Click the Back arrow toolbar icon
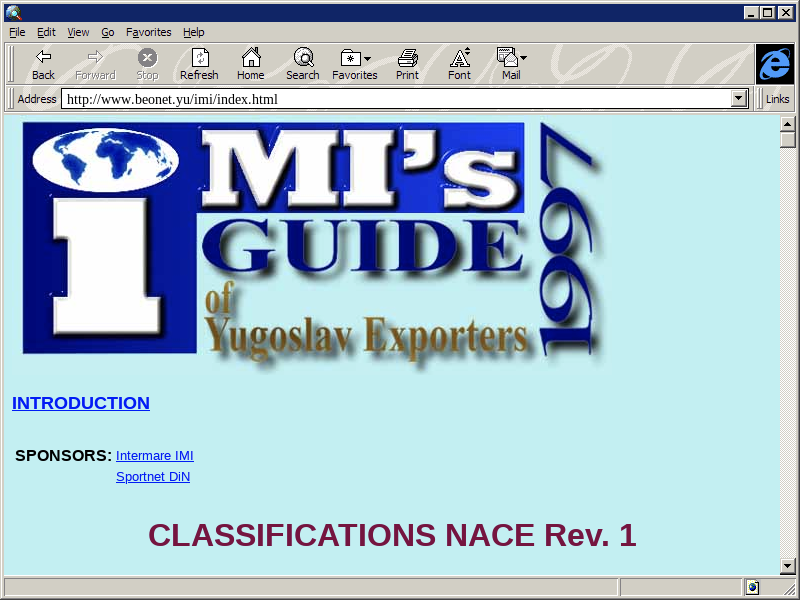 pos(43,58)
